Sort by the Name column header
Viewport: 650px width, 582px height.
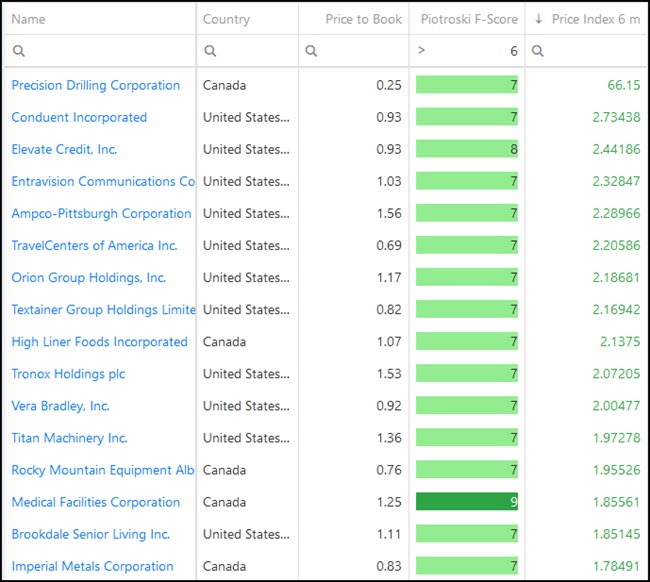tap(29, 19)
